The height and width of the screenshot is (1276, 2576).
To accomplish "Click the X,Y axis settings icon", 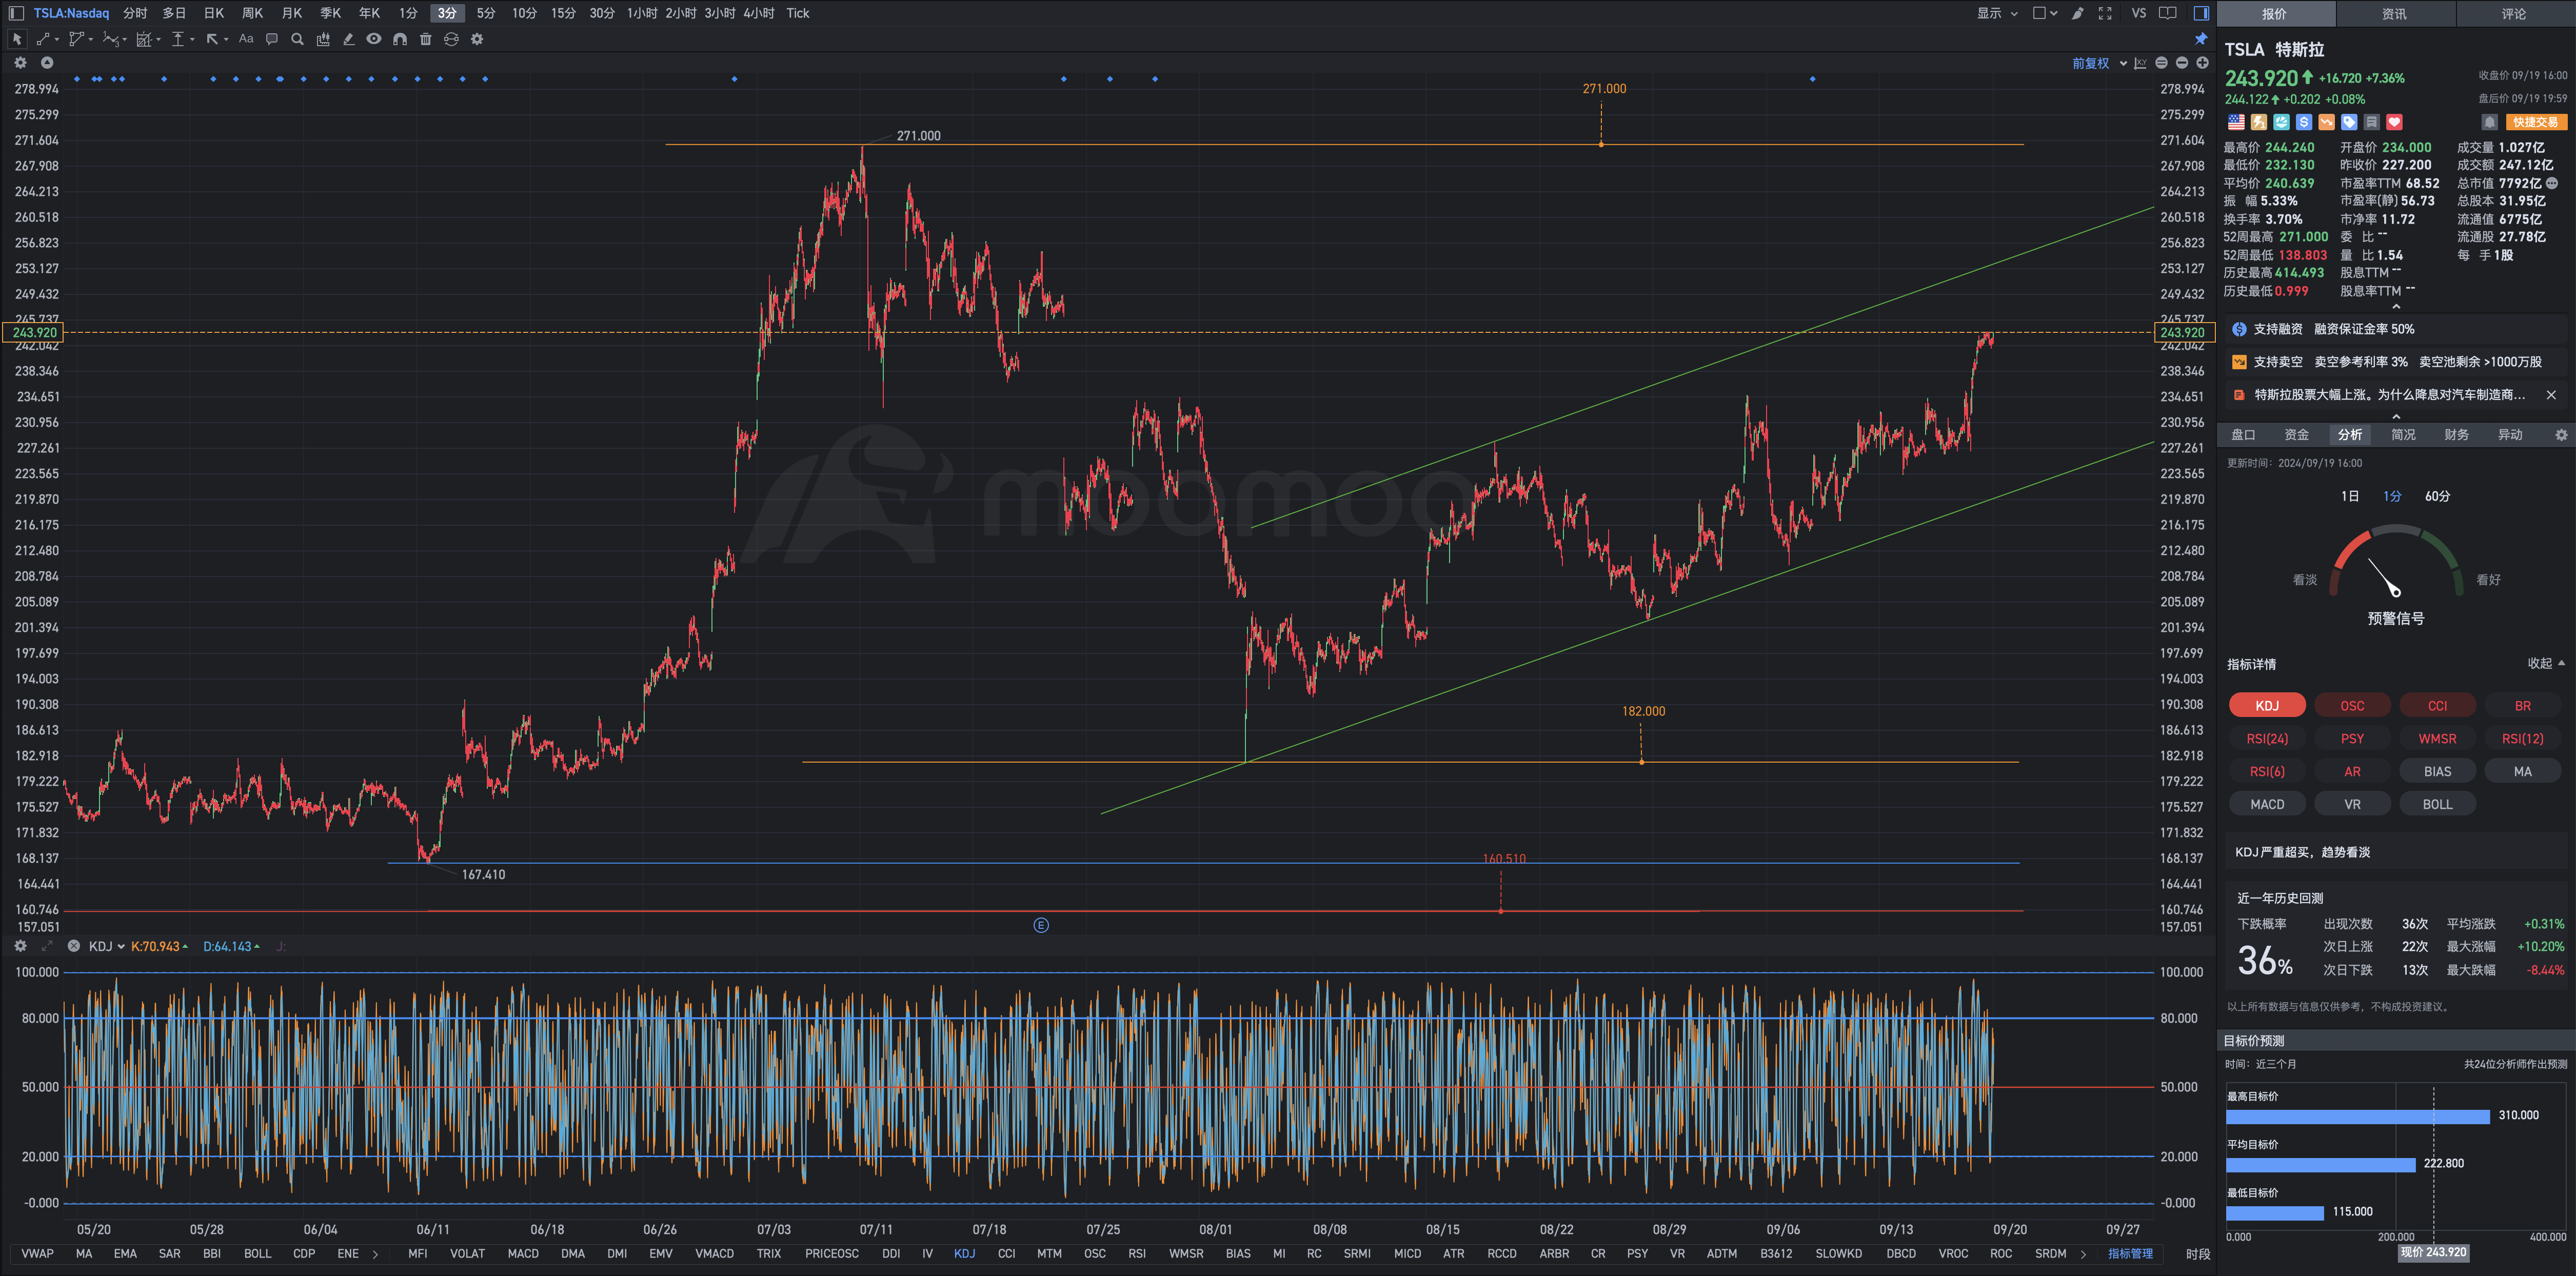I will pyautogui.click(x=2140, y=63).
